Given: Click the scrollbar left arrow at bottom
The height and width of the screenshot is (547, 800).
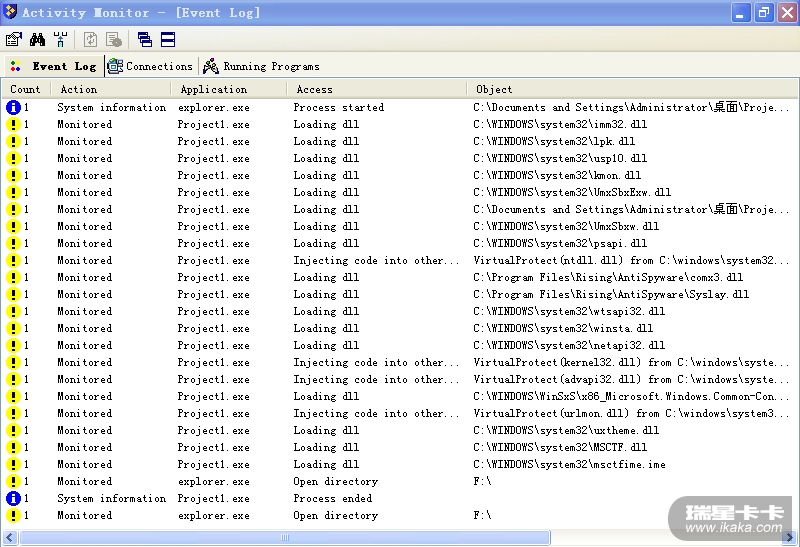Looking at the screenshot, I should pyautogui.click(x=10, y=538).
